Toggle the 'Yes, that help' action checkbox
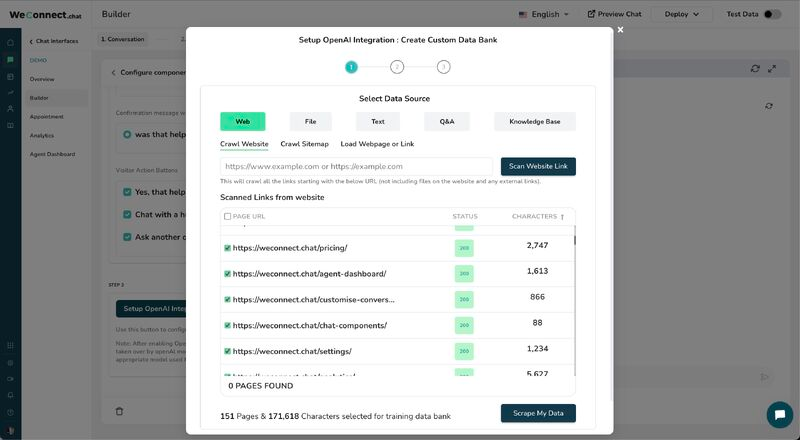This screenshot has height=440, width=800. pos(127,192)
